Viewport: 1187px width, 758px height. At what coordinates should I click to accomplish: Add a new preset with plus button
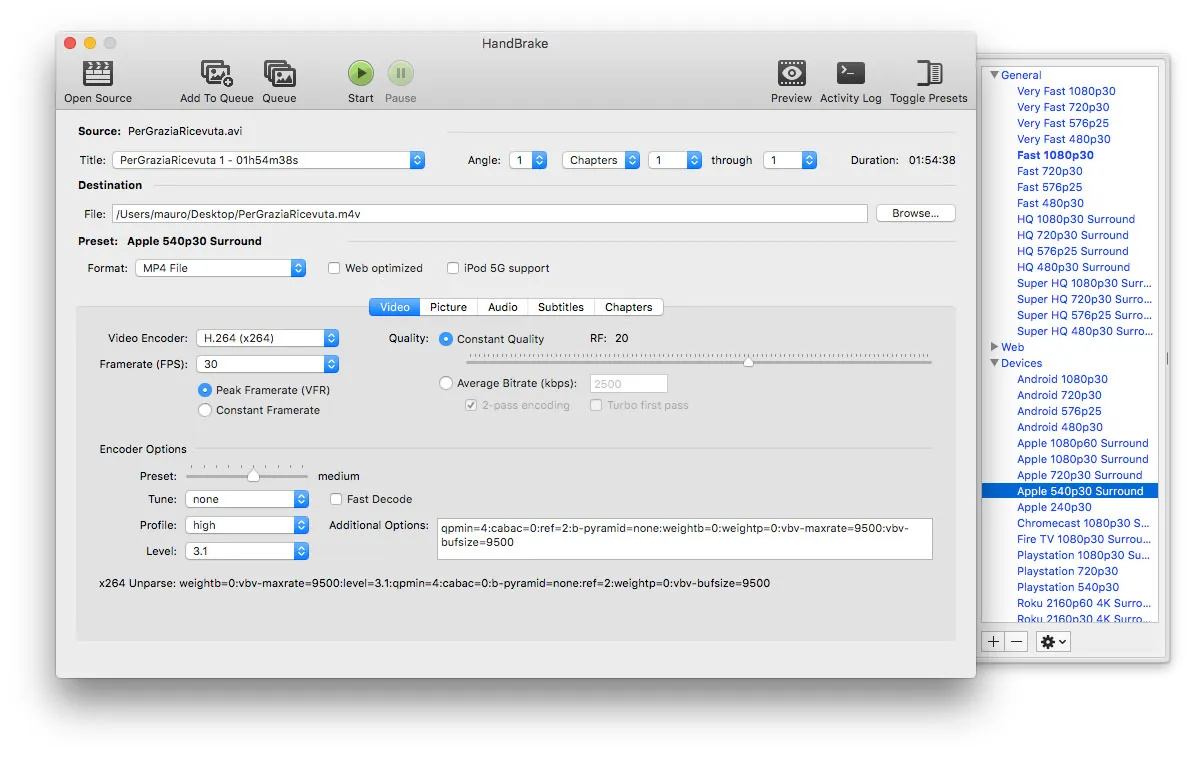[993, 641]
